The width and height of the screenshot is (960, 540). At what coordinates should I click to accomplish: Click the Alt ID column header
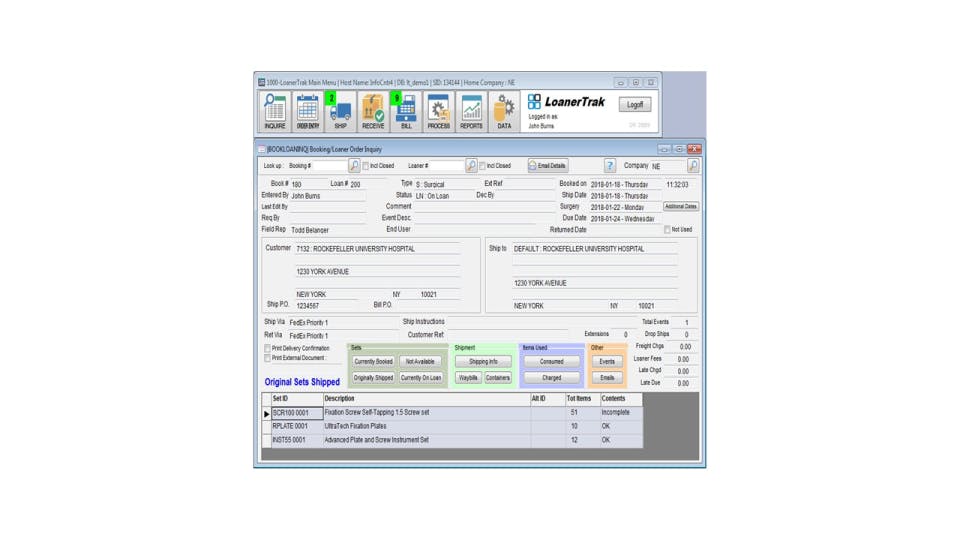tap(547, 399)
